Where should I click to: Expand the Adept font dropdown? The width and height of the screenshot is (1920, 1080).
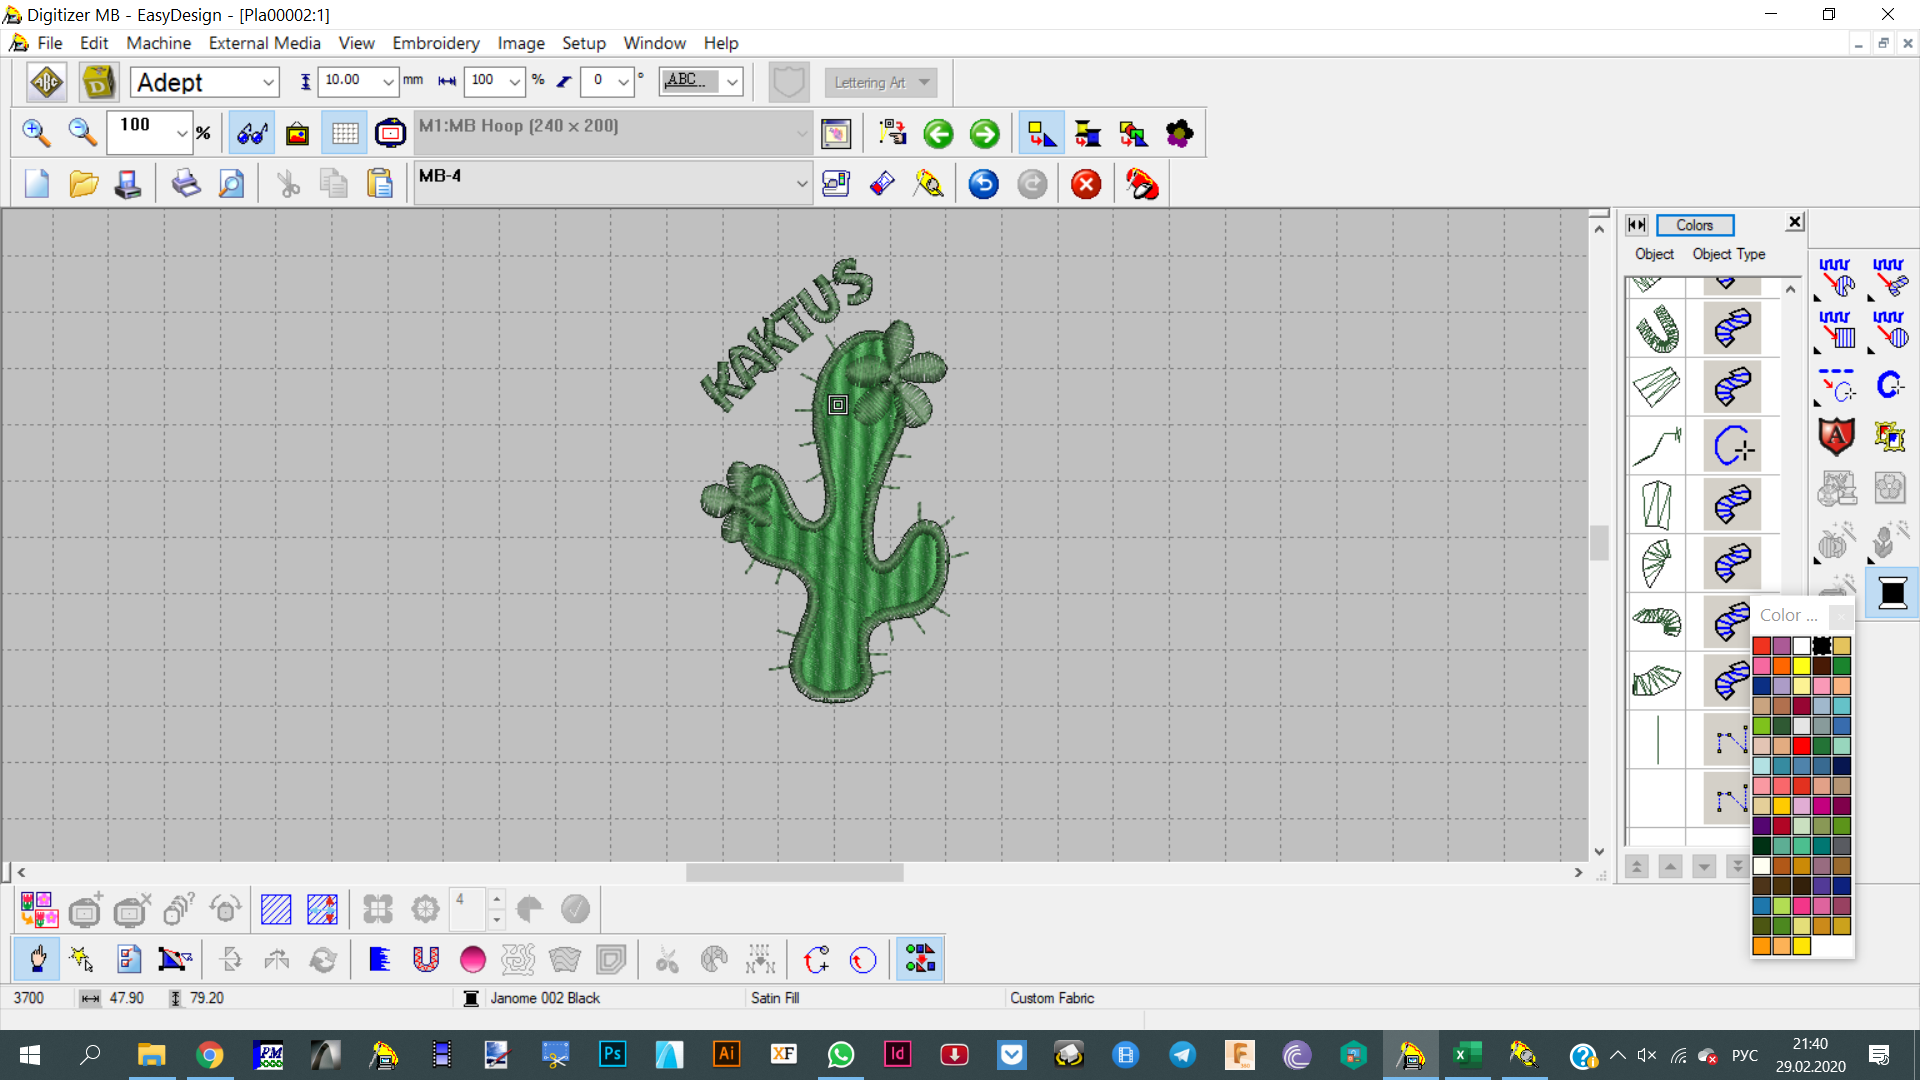[x=268, y=82]
